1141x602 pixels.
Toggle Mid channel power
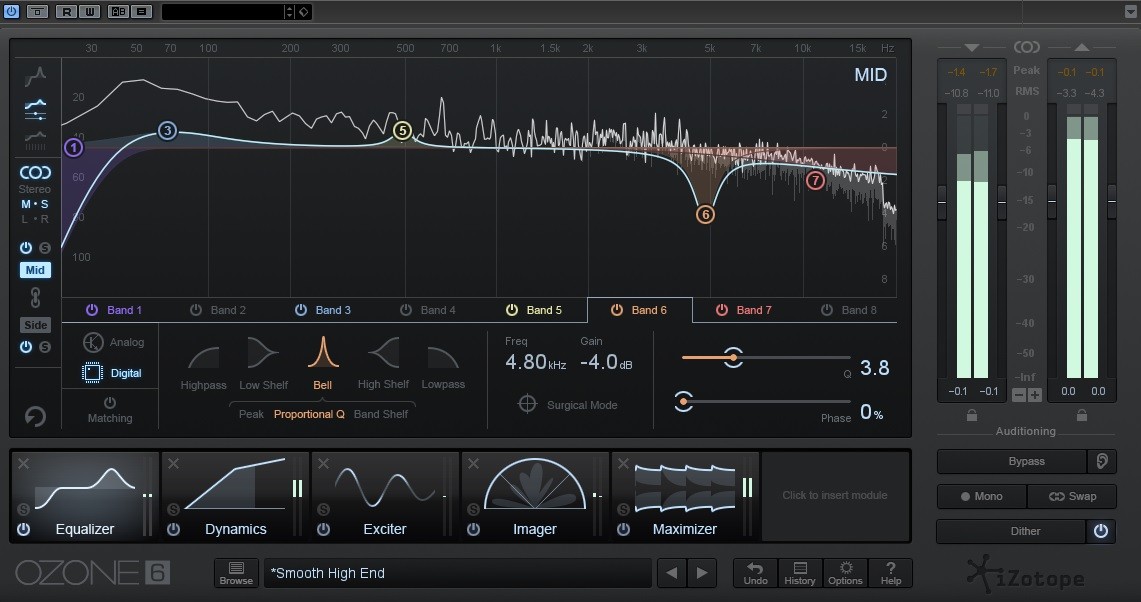[25, 248]
